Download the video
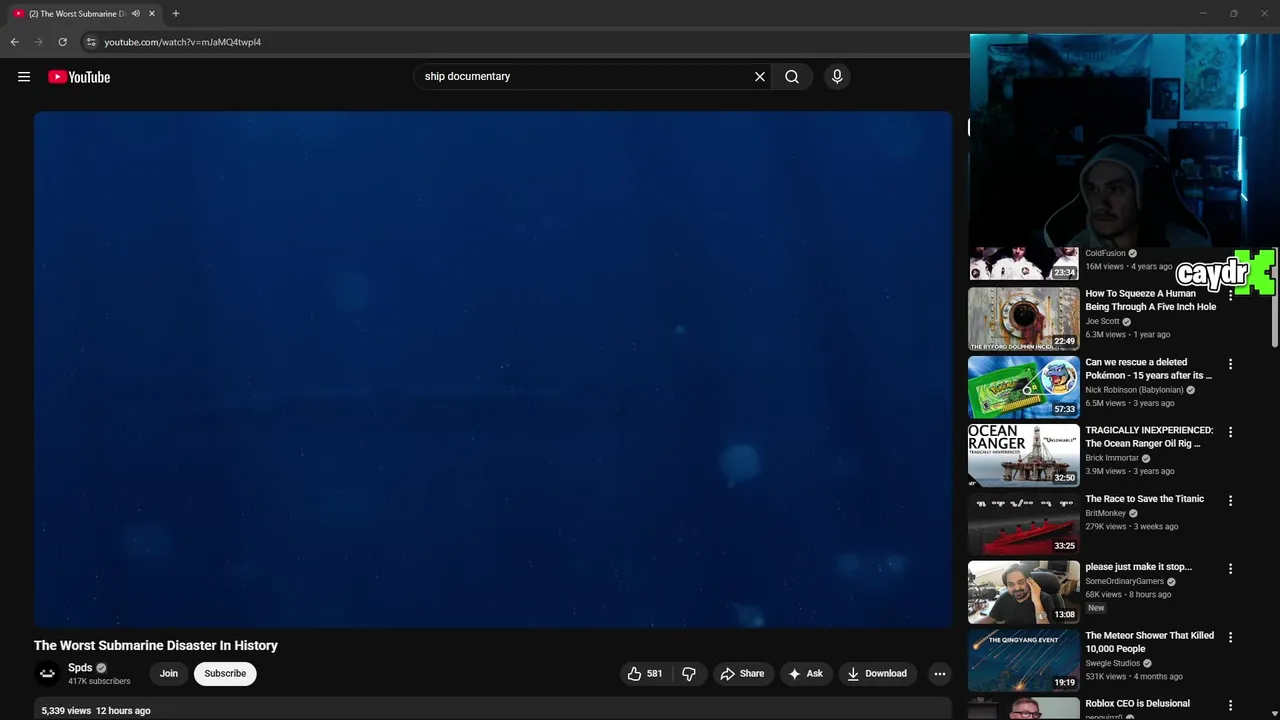Screen dimensions: 1280x720 [x=877, y=674]
